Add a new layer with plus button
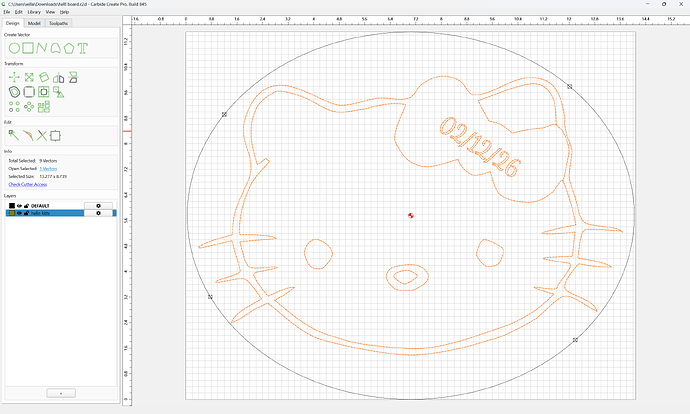The image size is (690, 414). pyautogui.click(x=61, y=393)
